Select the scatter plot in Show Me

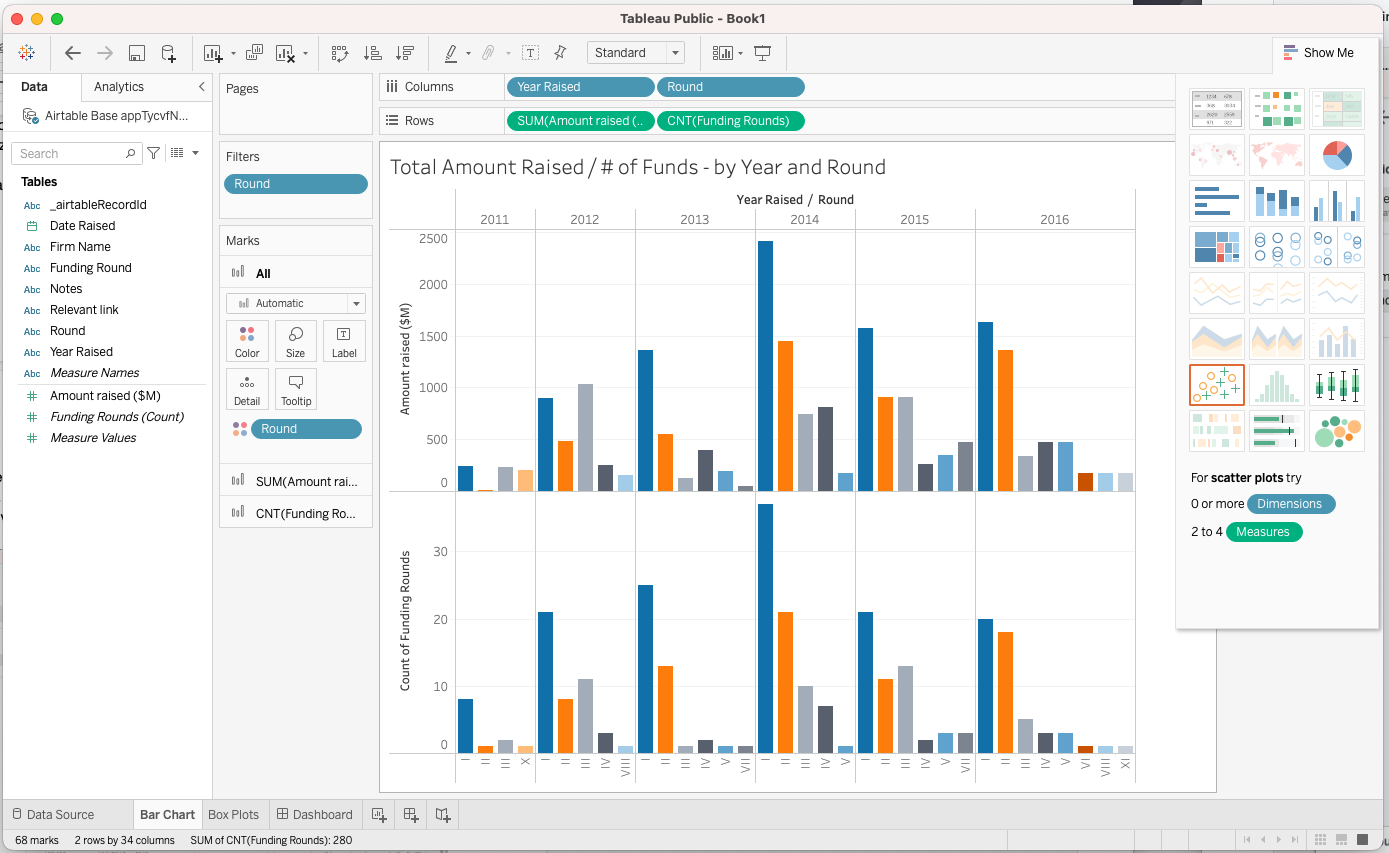[x=1217, y=384]
